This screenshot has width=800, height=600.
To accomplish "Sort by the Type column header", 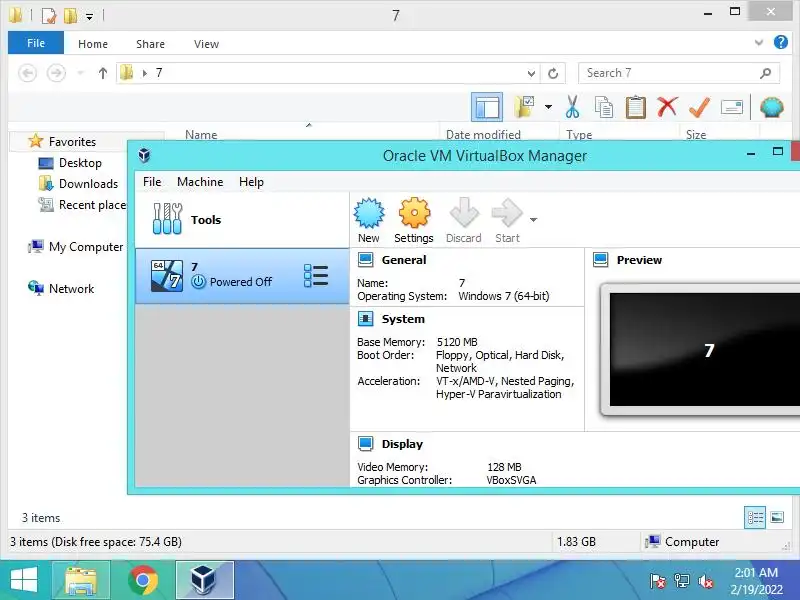I will (579, 135).
